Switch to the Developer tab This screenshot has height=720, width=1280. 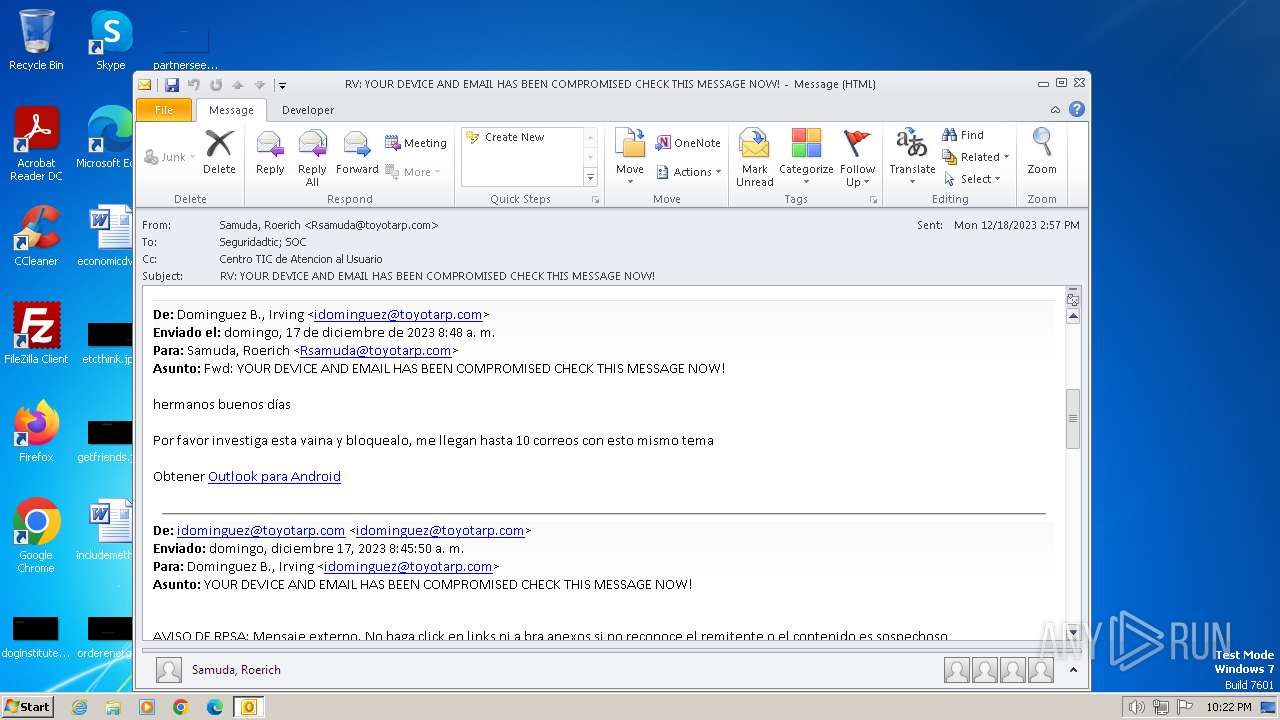point(308,110)
